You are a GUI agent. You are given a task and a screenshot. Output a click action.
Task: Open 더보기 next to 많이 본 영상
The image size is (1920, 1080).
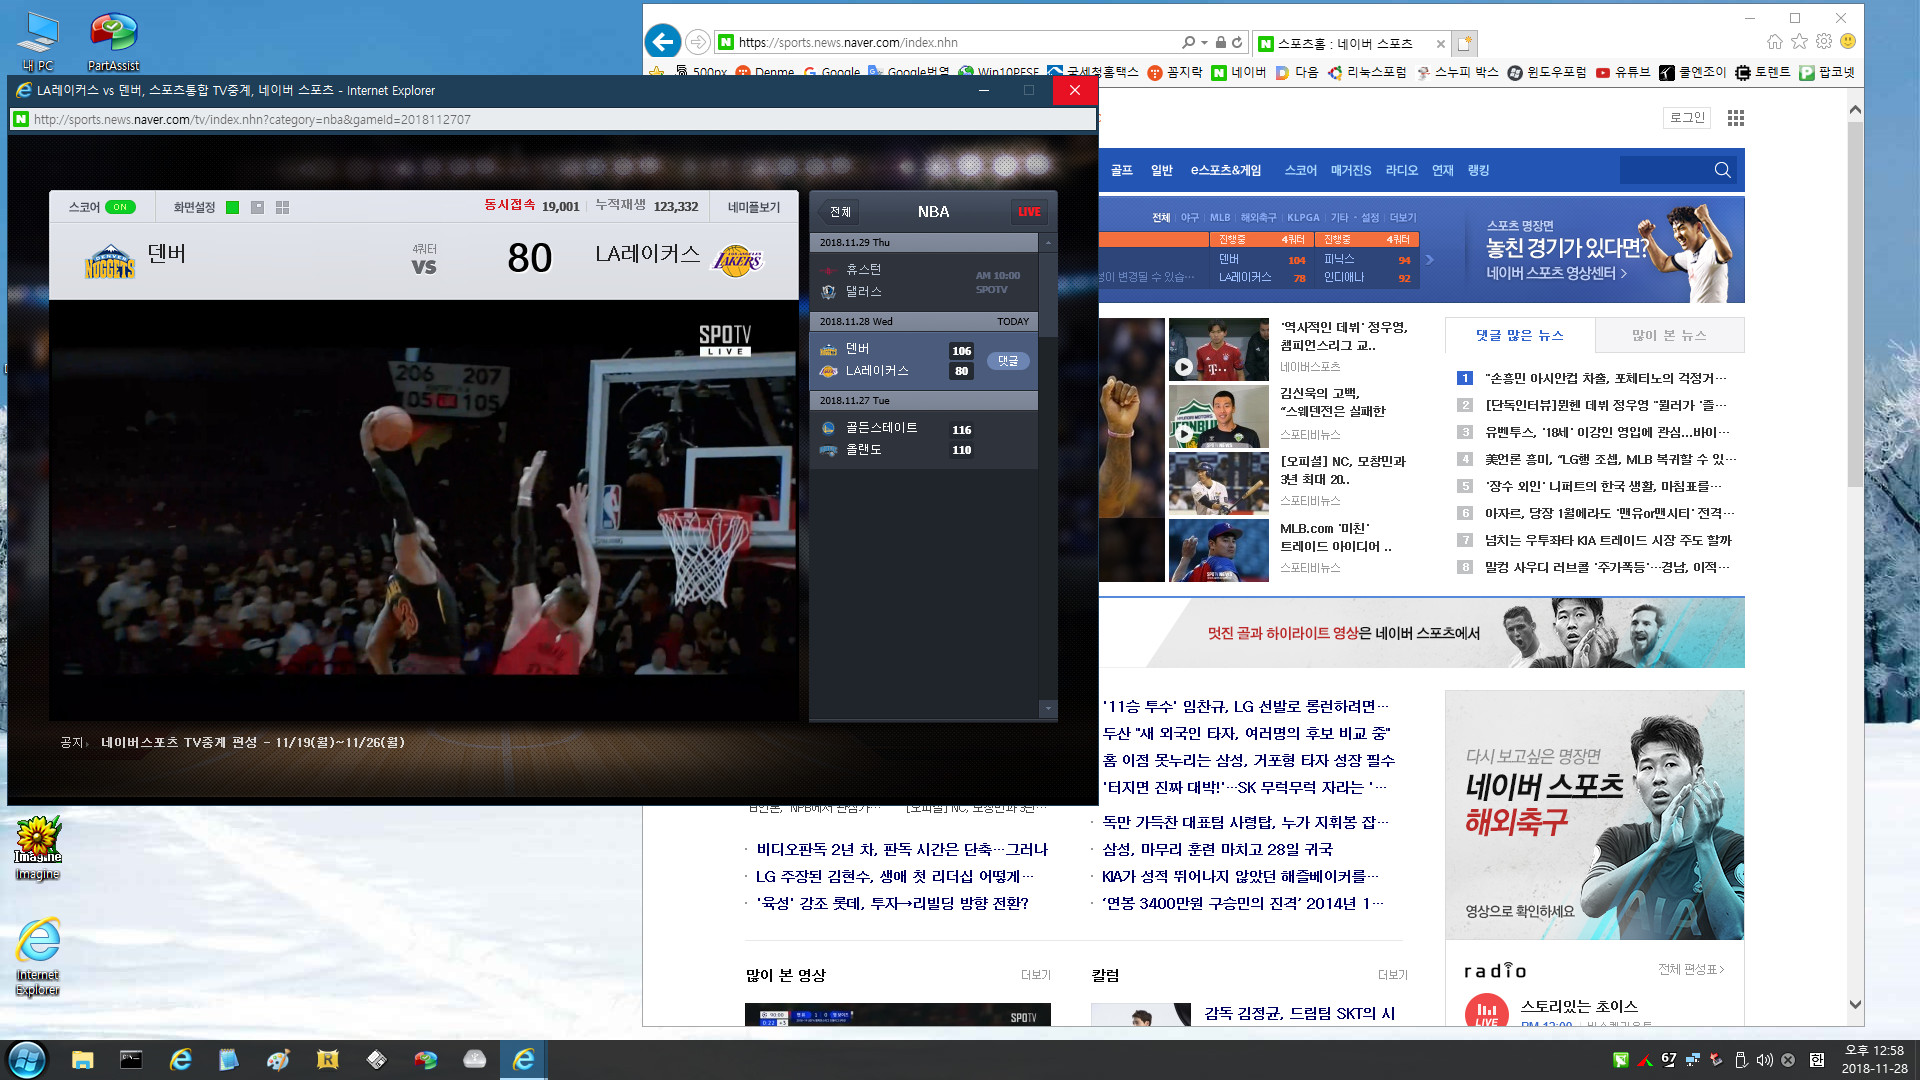[1035, 975]
